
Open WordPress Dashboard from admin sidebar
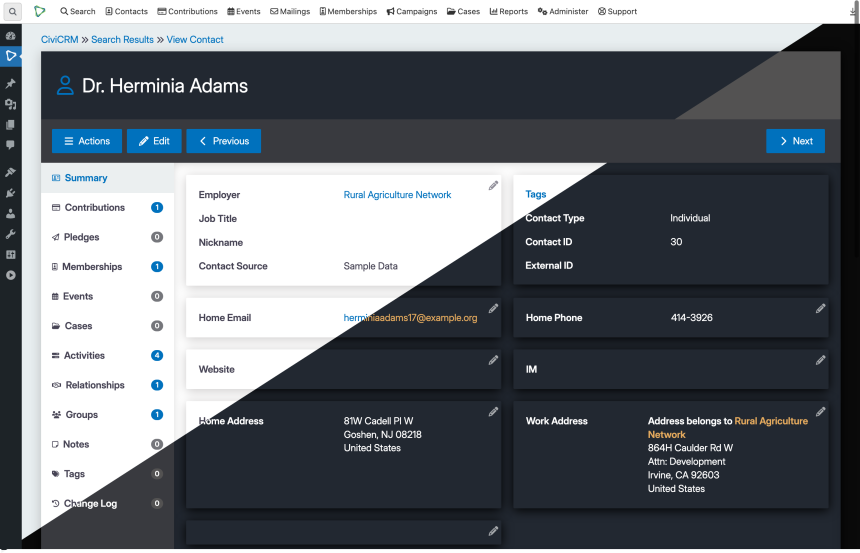click(10, 36)
